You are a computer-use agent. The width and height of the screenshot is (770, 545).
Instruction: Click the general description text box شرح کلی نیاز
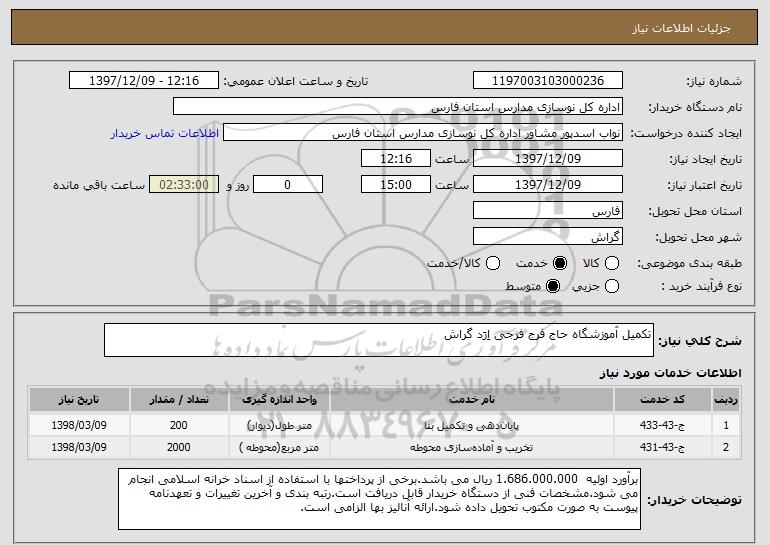pos(379,340)
